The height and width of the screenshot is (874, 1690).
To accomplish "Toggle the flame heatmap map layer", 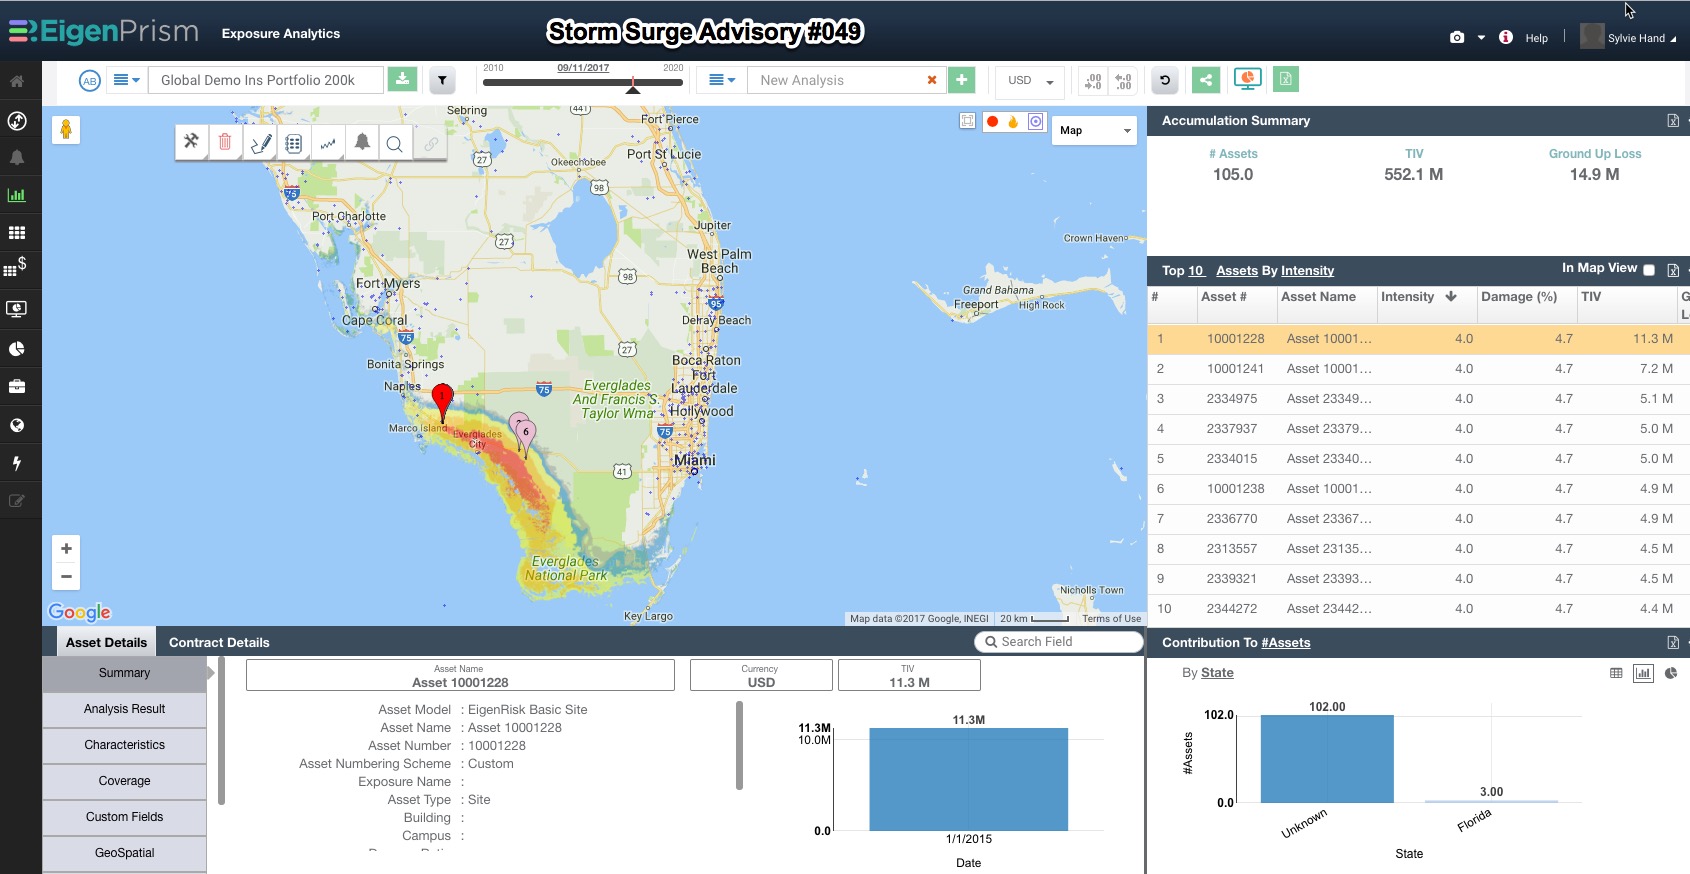I will point(1013,122).
